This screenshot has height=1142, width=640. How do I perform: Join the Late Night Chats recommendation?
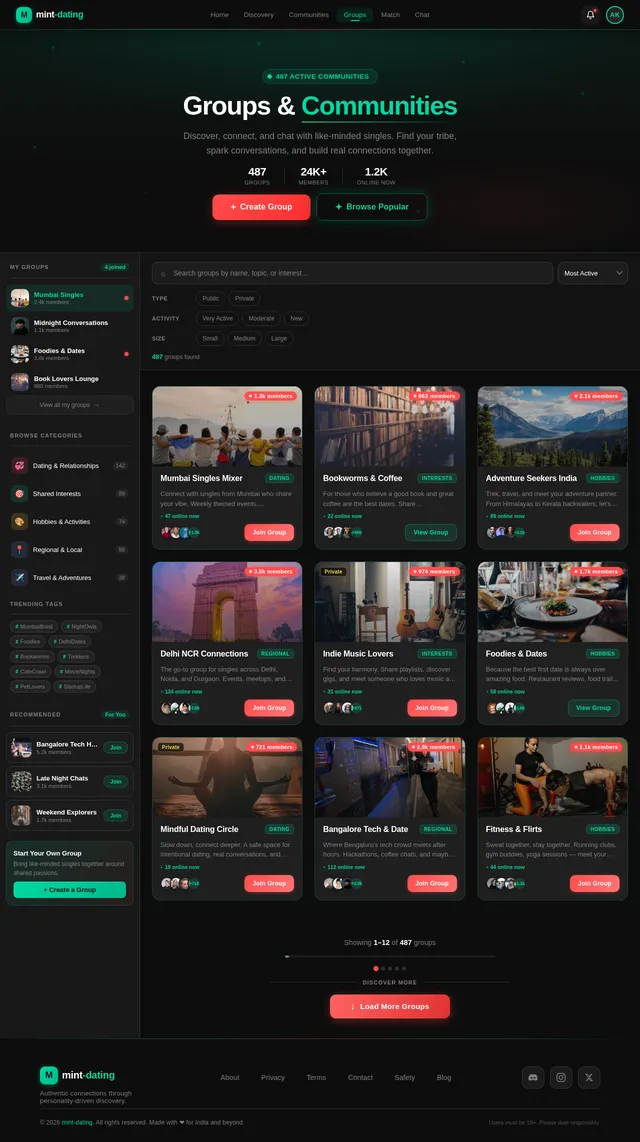116,781
